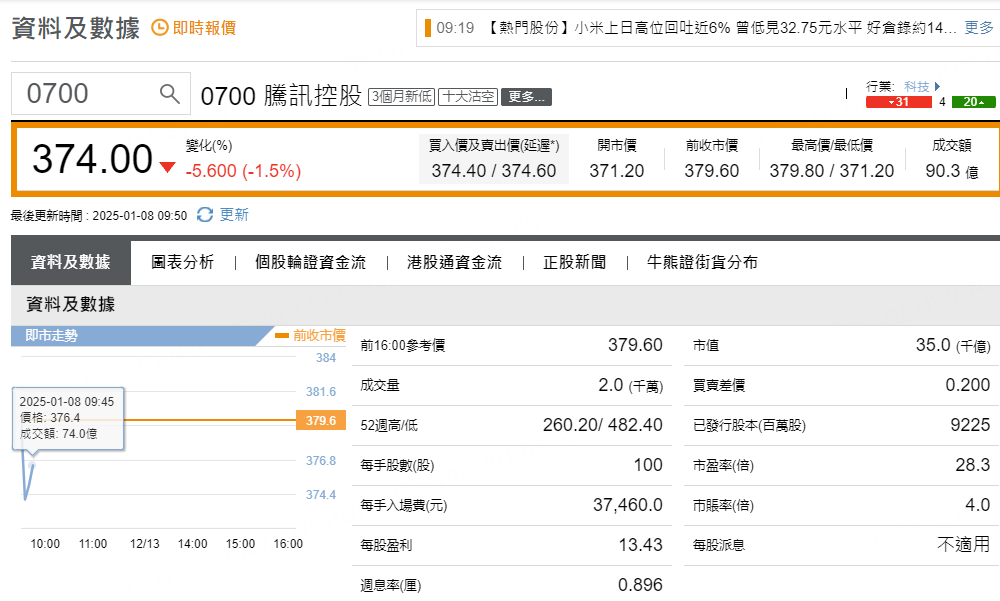This screenshot has width=1000, height=601.
Task: Click the red -31 decliners bar
Action: (899, 102)
